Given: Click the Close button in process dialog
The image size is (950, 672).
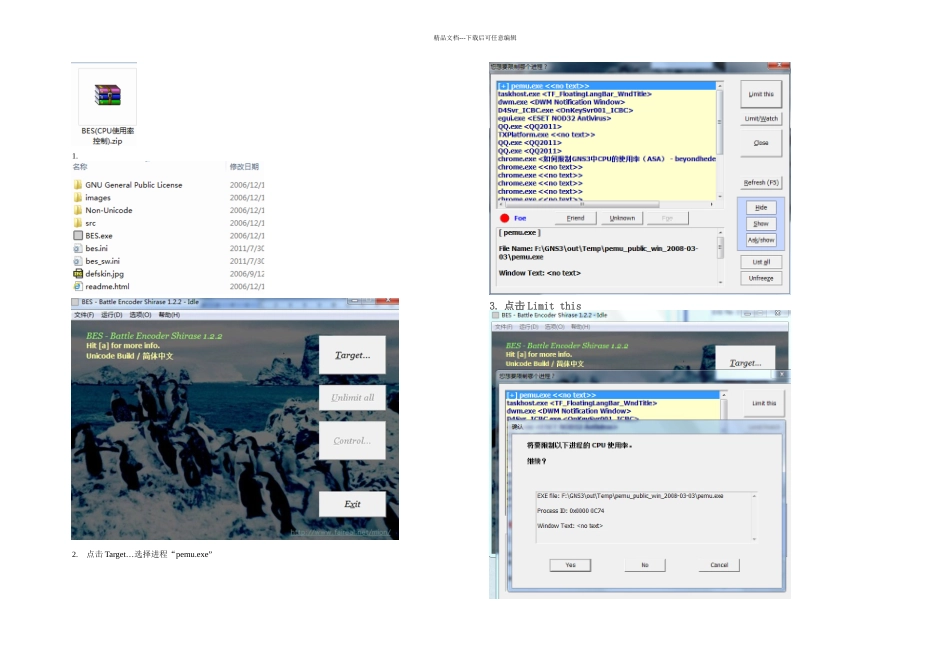Looking at the screenshot, I should 761,143.
